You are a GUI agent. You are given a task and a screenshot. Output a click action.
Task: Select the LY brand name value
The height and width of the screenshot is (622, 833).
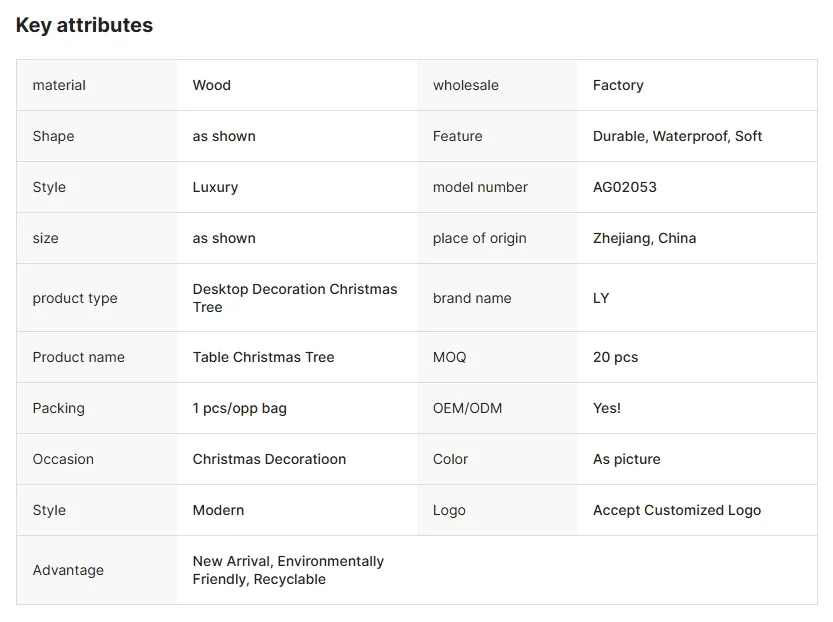click(x=601, y=298)
